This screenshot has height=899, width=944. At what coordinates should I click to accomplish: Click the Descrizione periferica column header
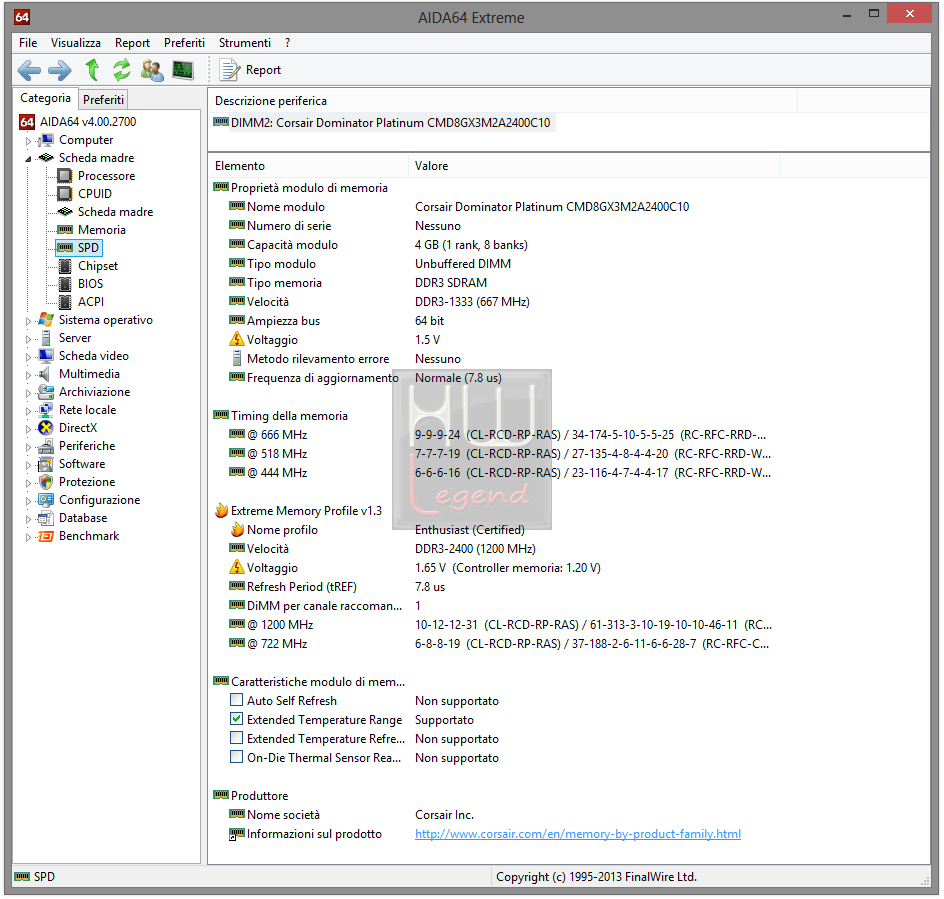503,101
